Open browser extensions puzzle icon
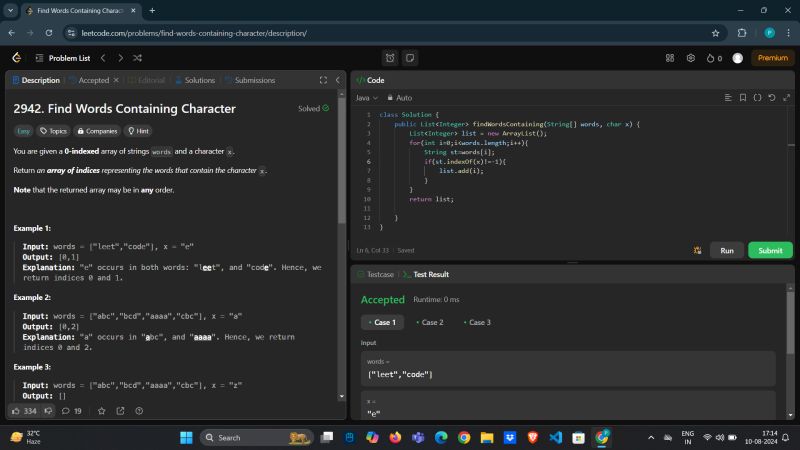Viewport: 800px width, 450px height. point(742,33)
